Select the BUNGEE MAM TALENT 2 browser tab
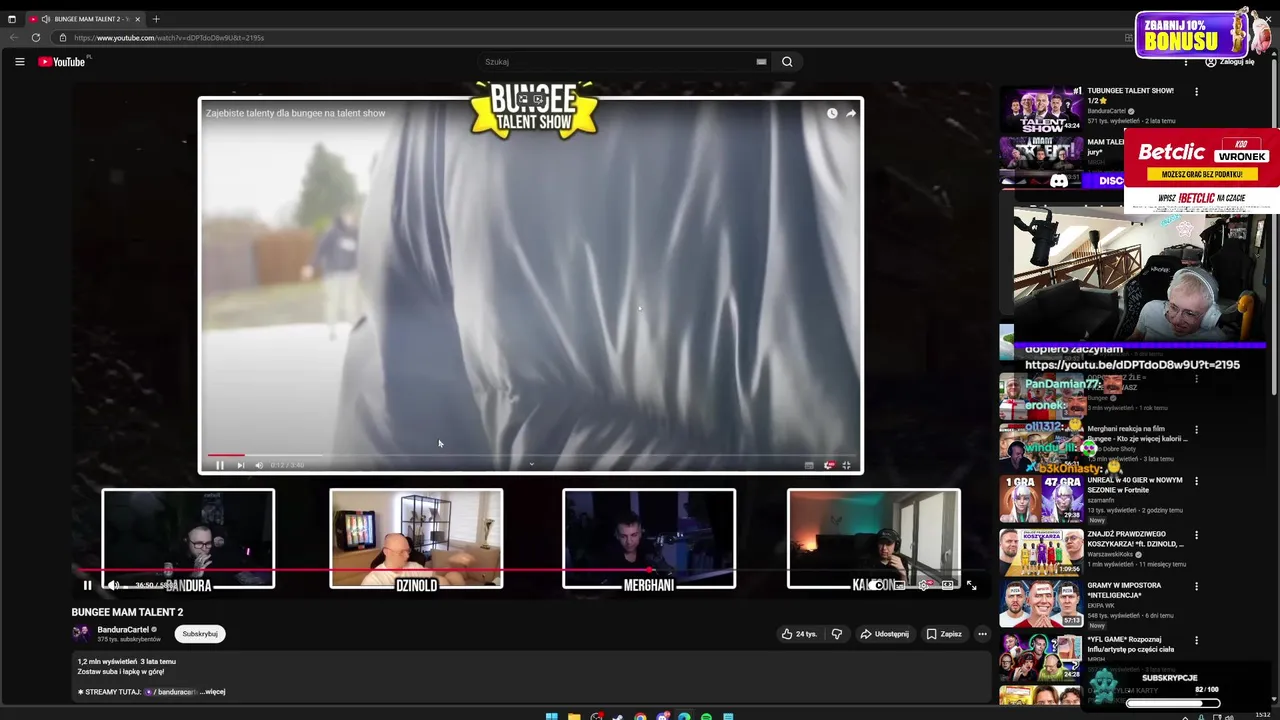This screenshot has width=1280, height=720. coord(85,19)
